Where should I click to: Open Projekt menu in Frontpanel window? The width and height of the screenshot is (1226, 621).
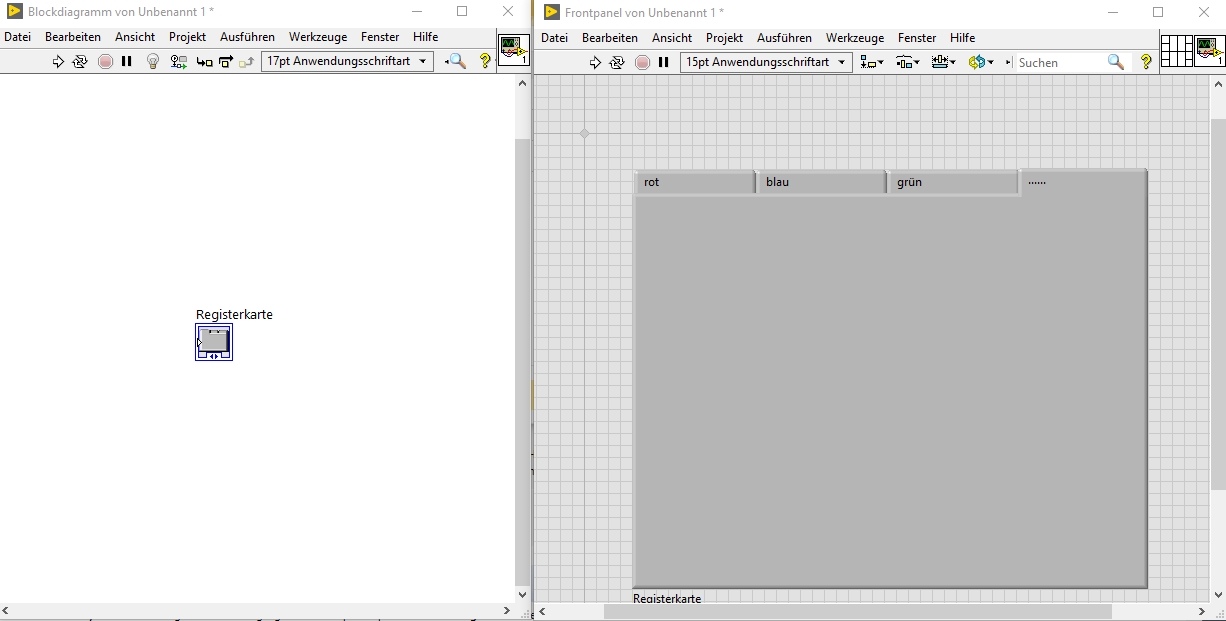tap(724, 38)
